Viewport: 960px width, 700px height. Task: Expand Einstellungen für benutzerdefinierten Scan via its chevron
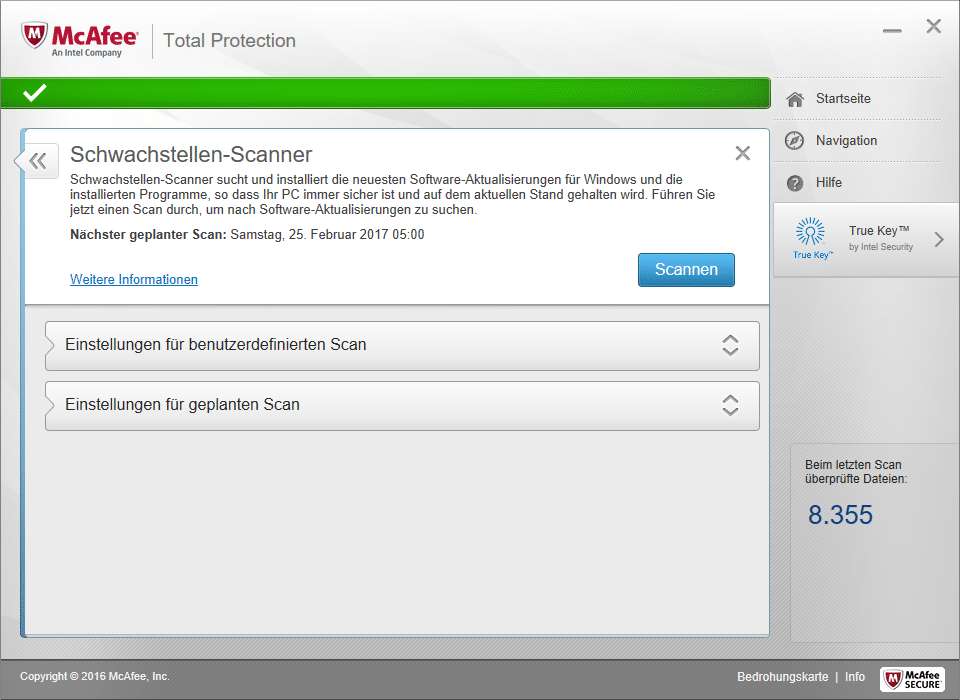point(730,345)
